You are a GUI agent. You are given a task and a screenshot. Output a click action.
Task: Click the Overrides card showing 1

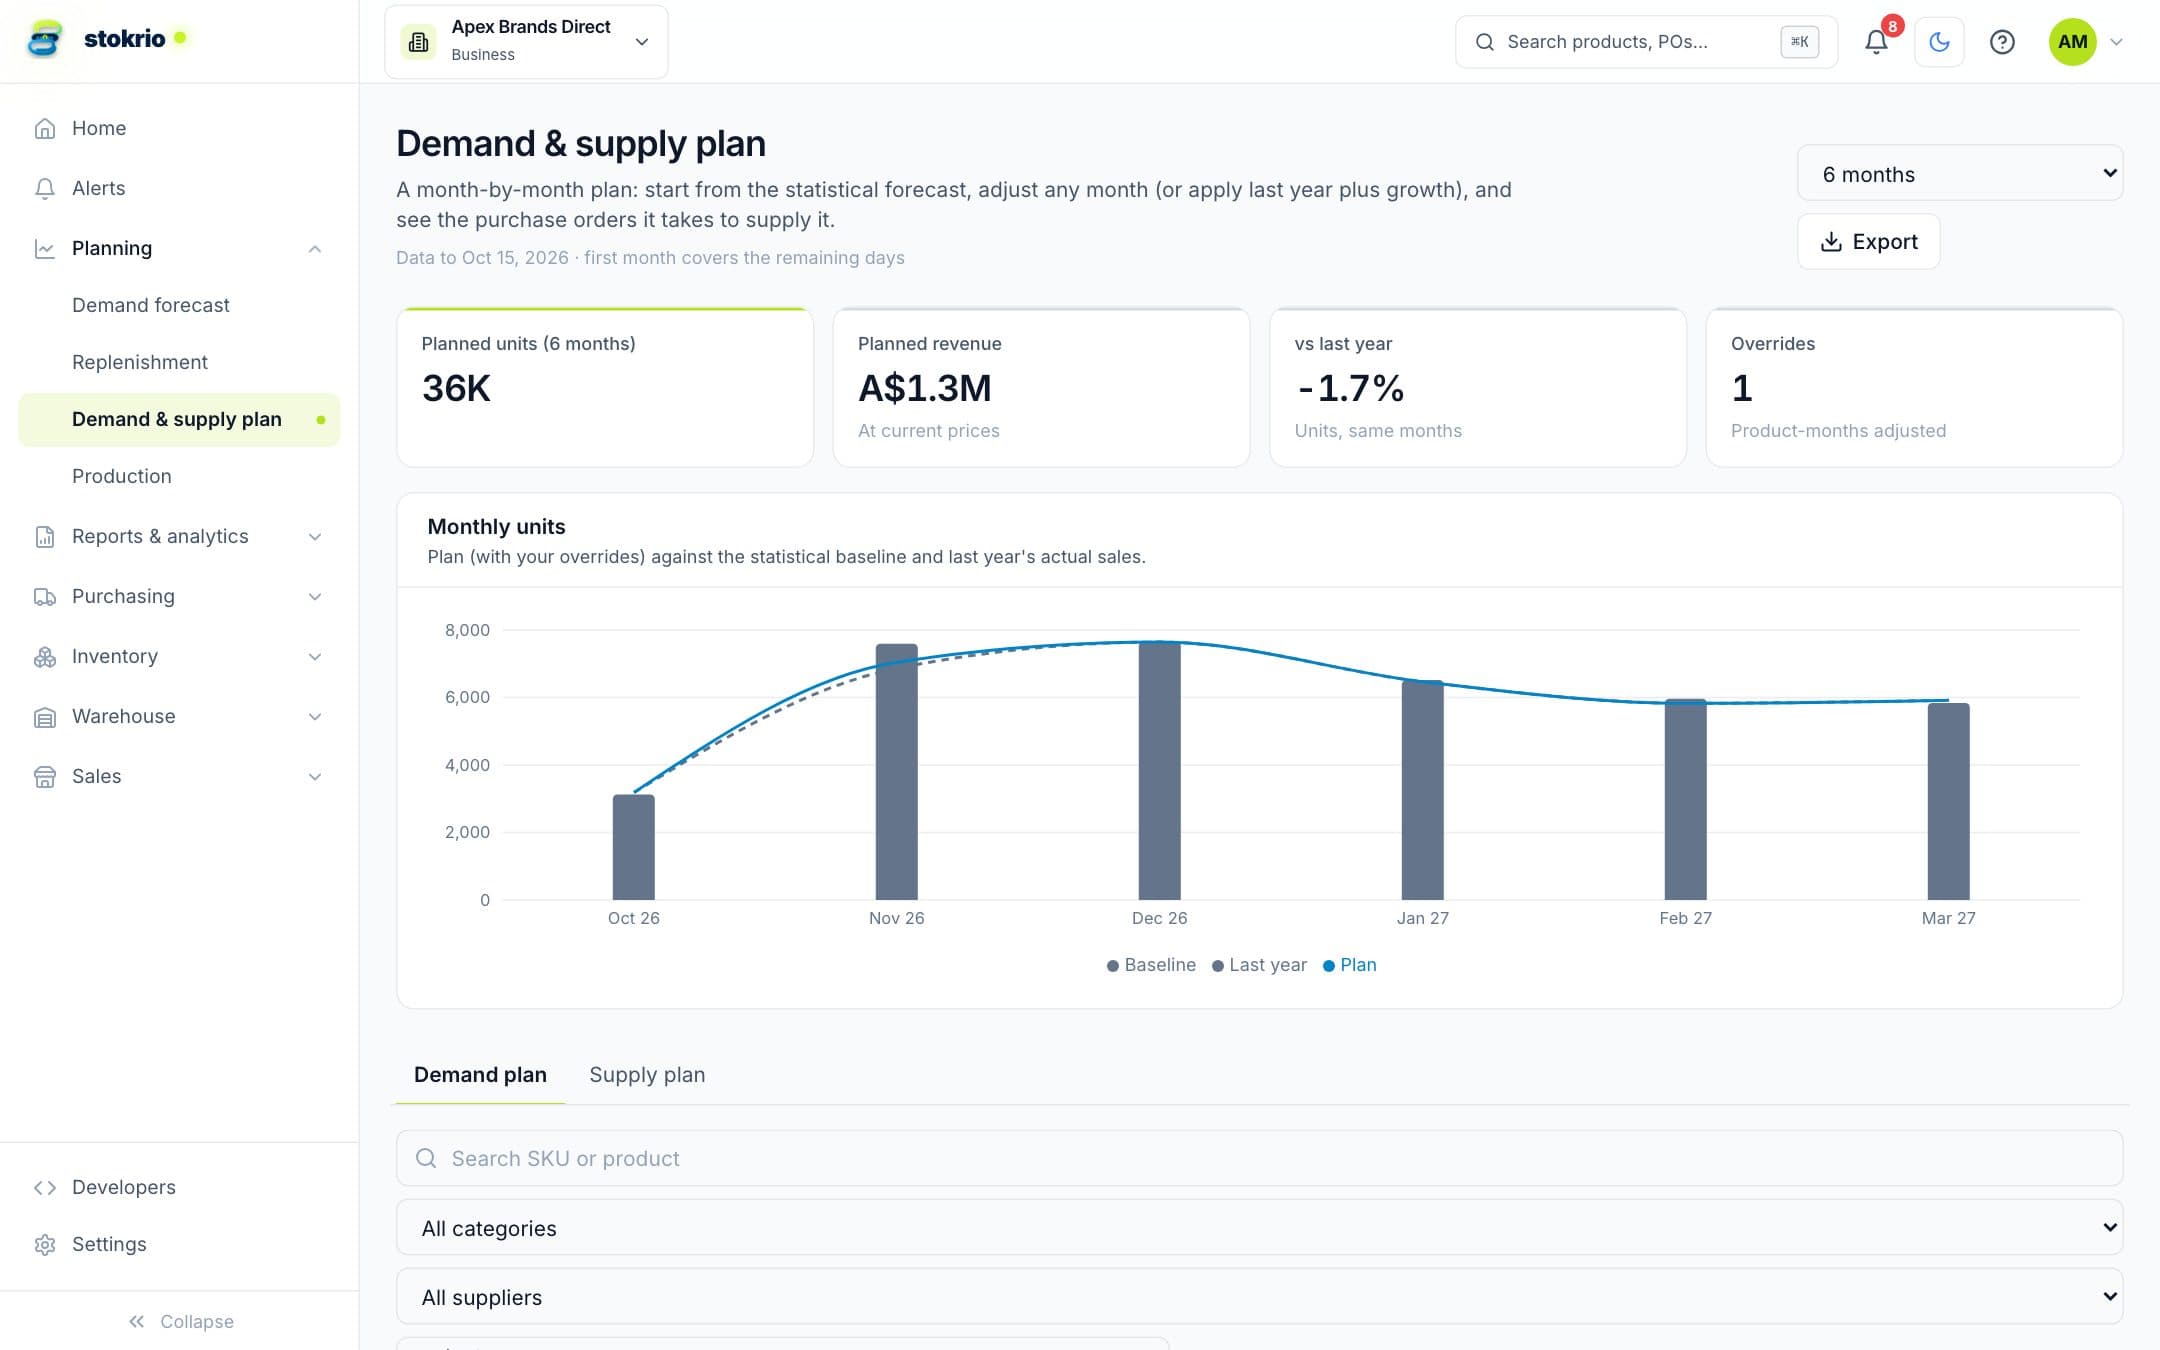(1914, 387)
